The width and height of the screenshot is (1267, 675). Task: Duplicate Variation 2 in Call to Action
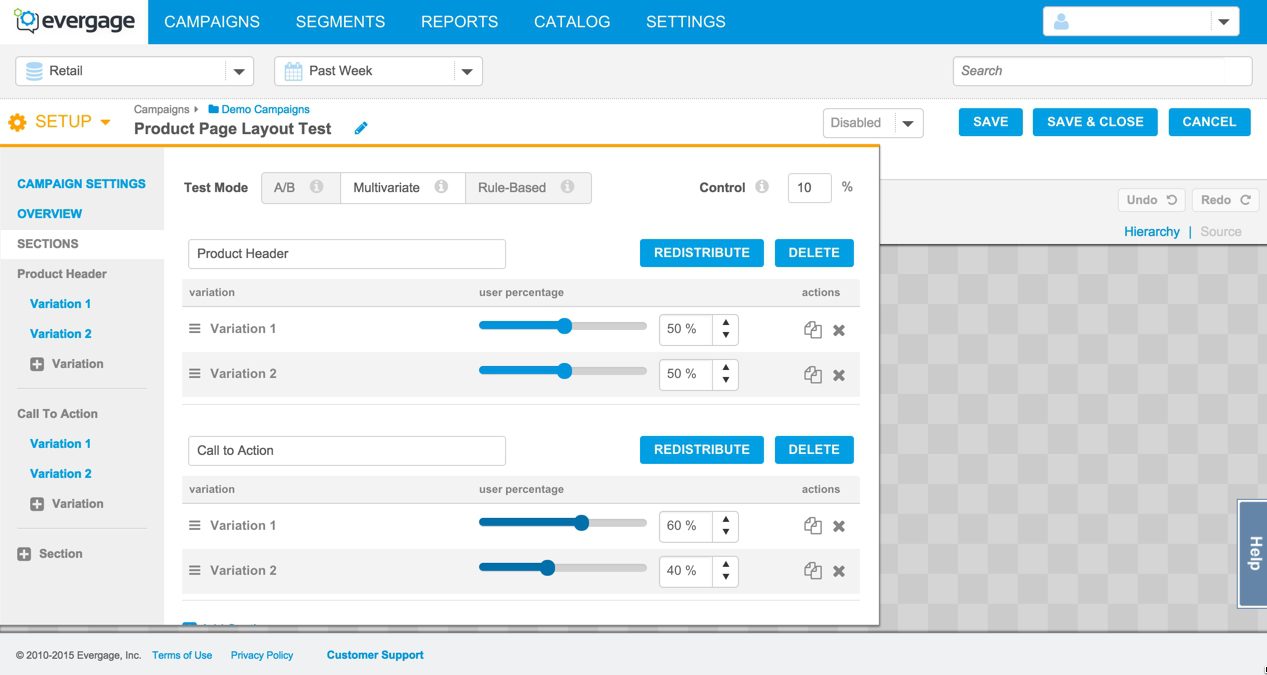[813, 571]
